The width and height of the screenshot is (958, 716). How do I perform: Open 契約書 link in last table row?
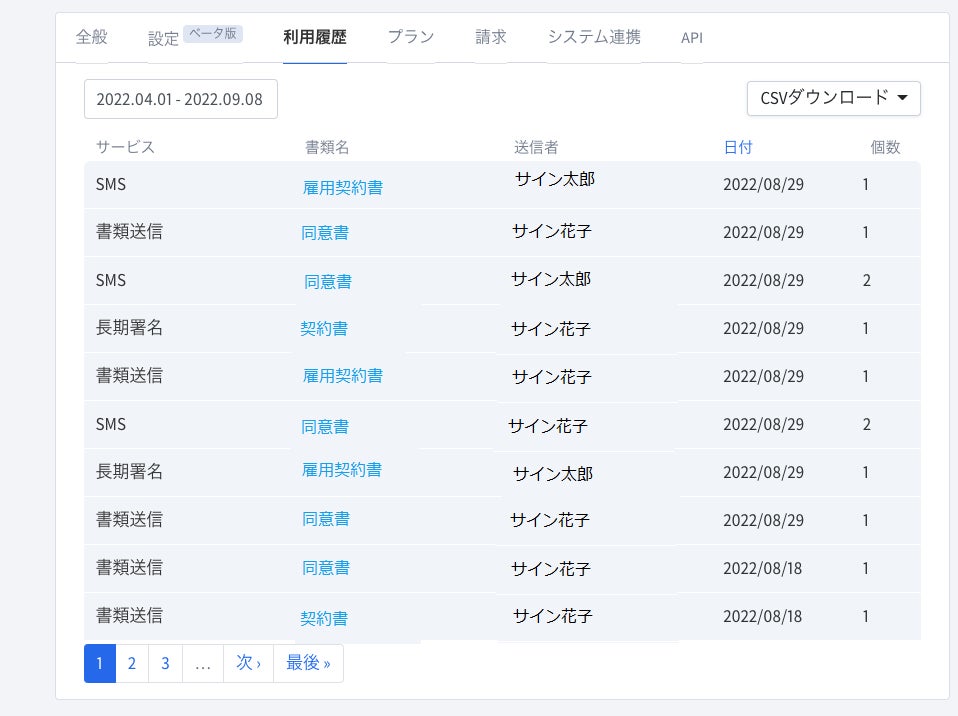[x=324, y=618]
